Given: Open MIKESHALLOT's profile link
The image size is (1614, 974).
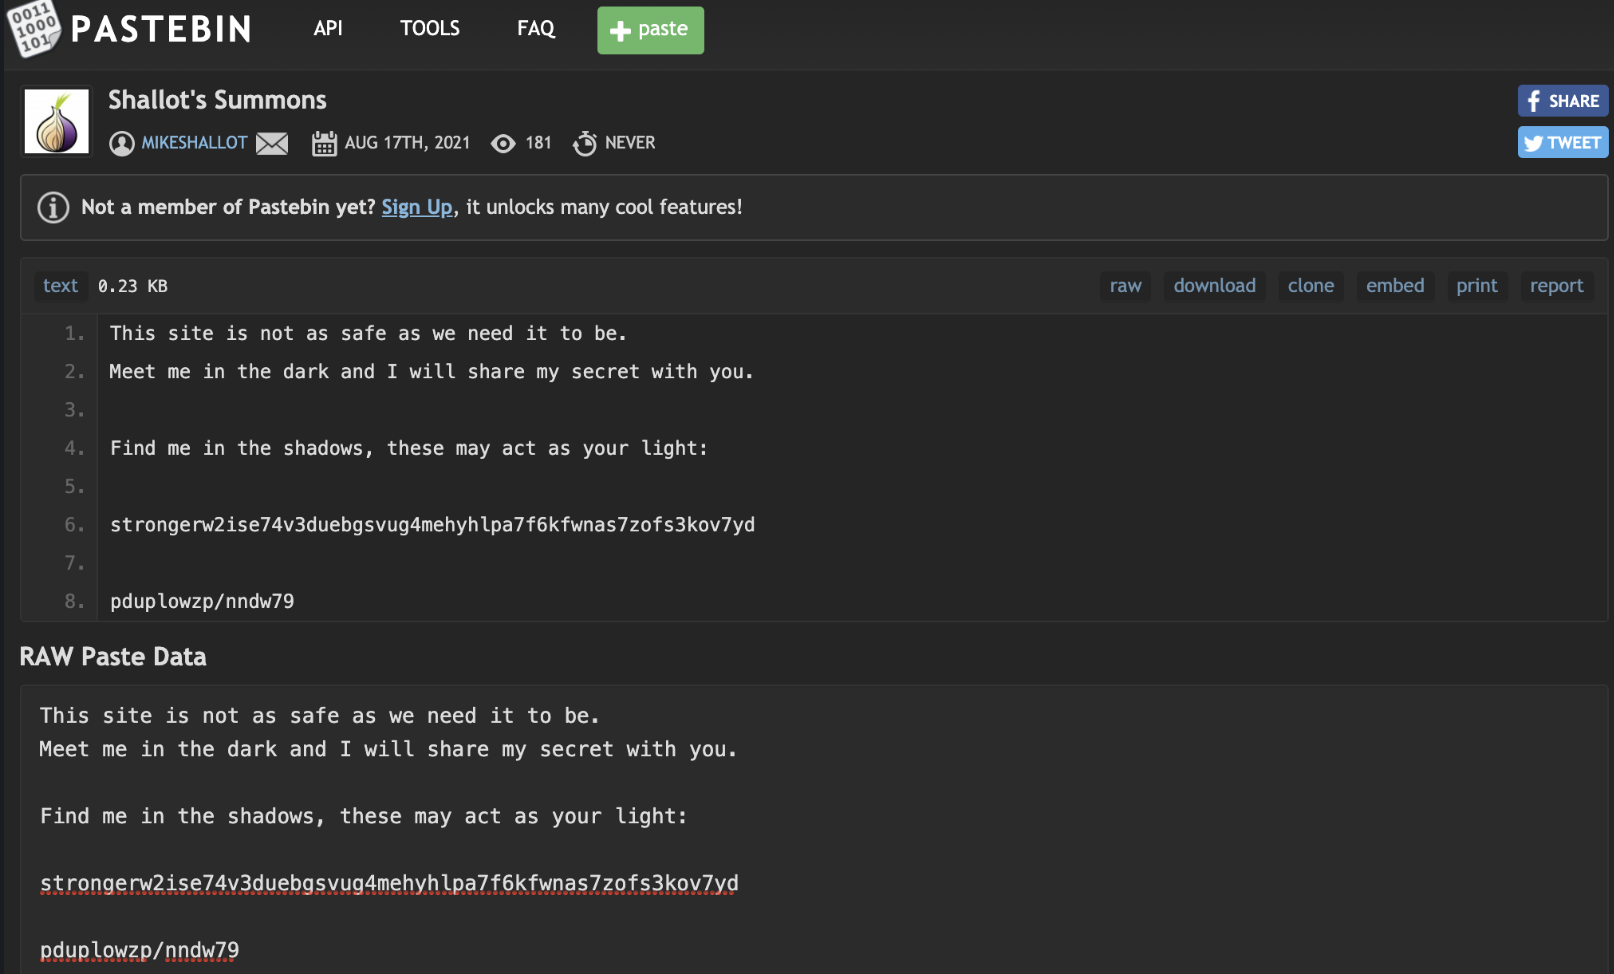Looking at the screenshot, I should pos(194,143).
